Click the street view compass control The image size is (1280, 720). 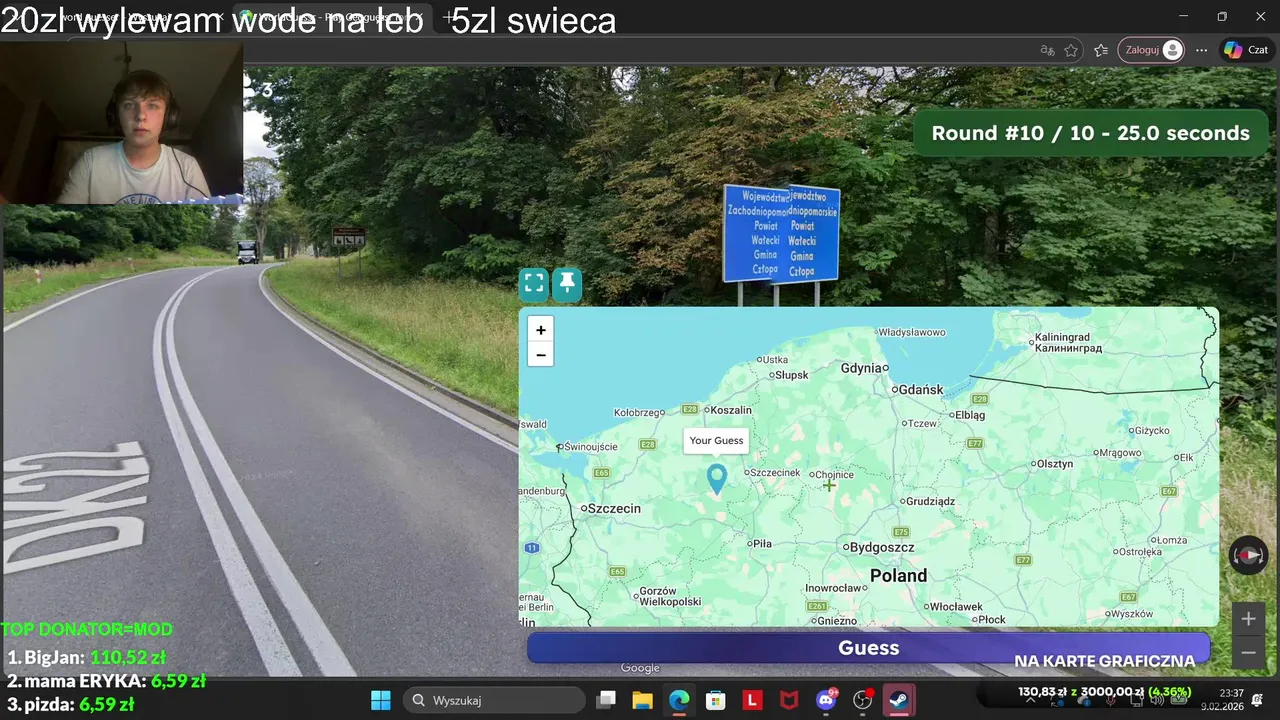(x=1248, y=555)
